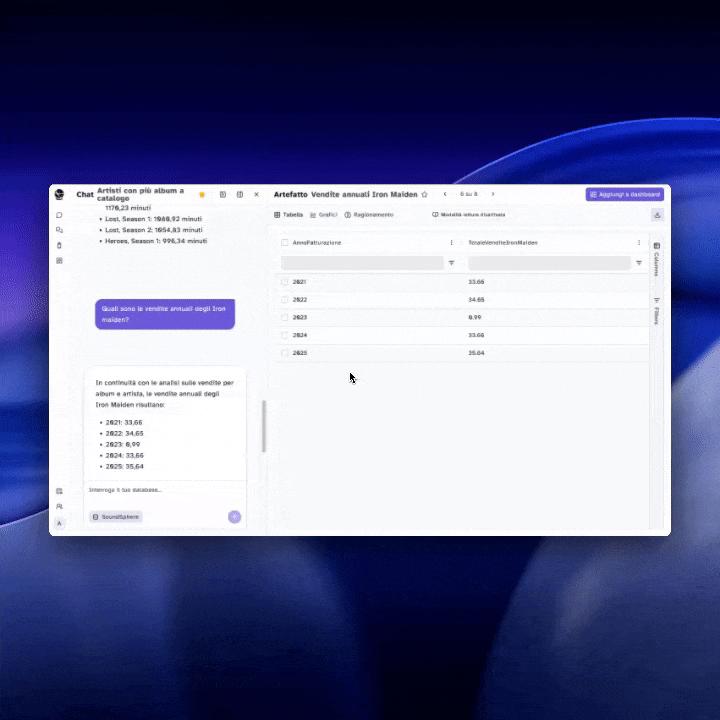The height and width of the screenshot is (720, 720).
Task: Expand the Columns side panel
Action: click(657, 259)
